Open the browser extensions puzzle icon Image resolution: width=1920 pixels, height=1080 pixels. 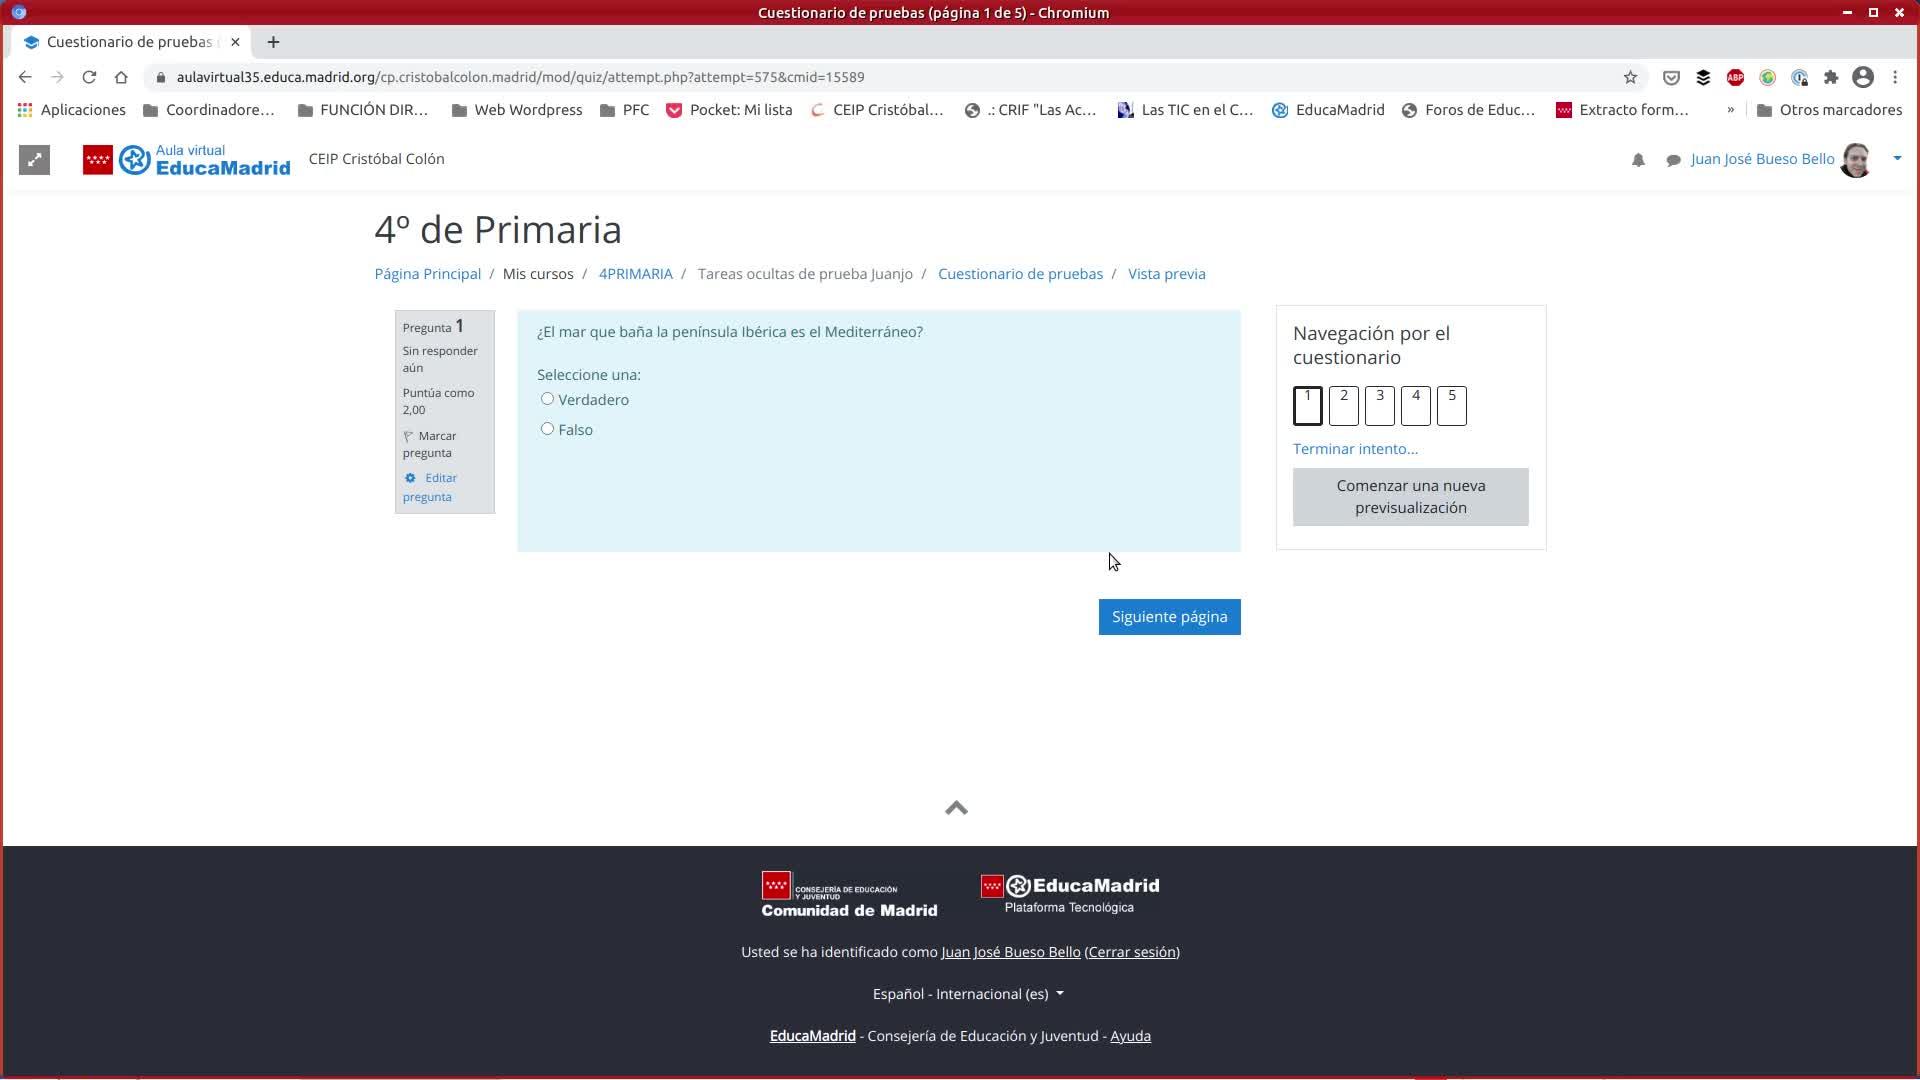point(1831,77)
